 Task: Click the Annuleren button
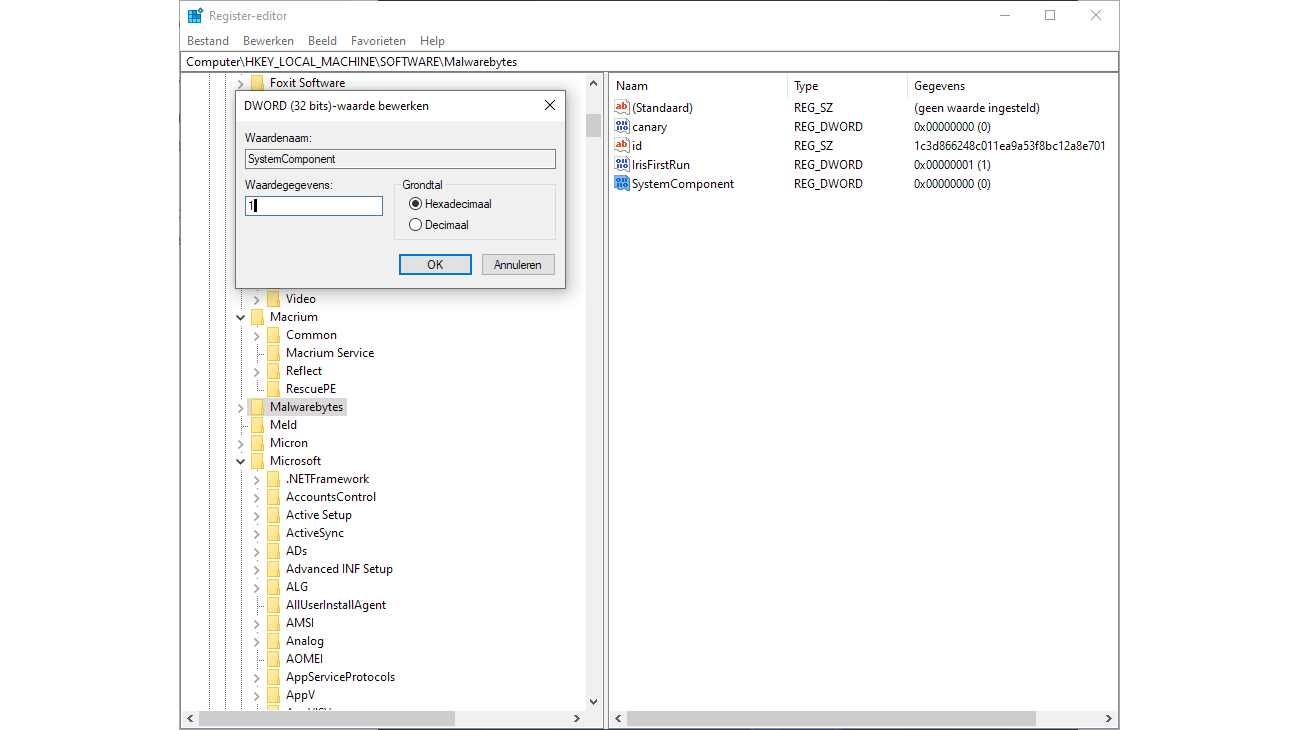(518, 265)
